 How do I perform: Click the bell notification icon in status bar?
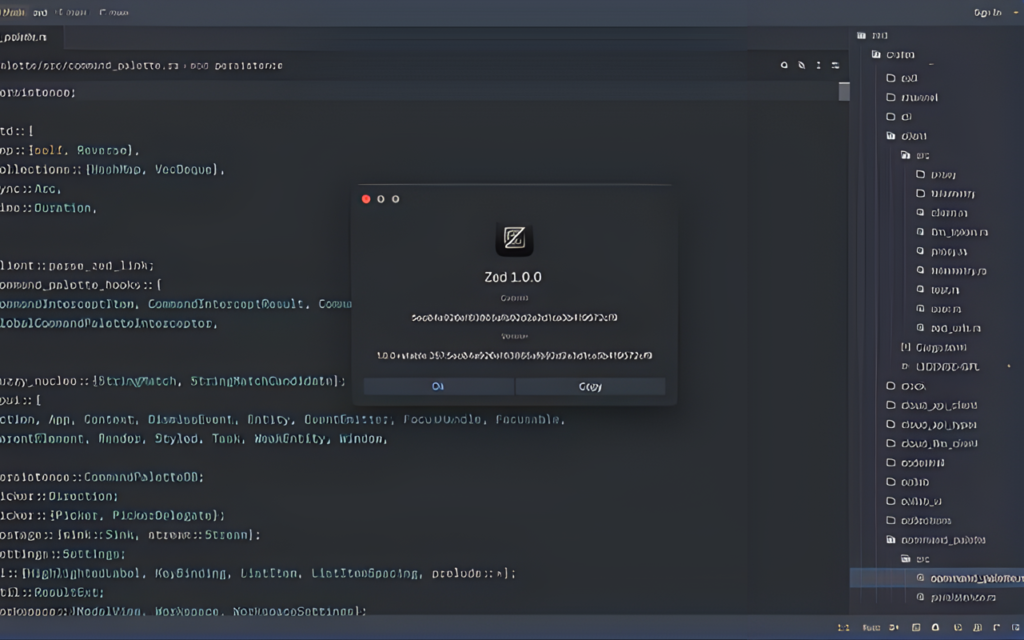pos(935,628)
